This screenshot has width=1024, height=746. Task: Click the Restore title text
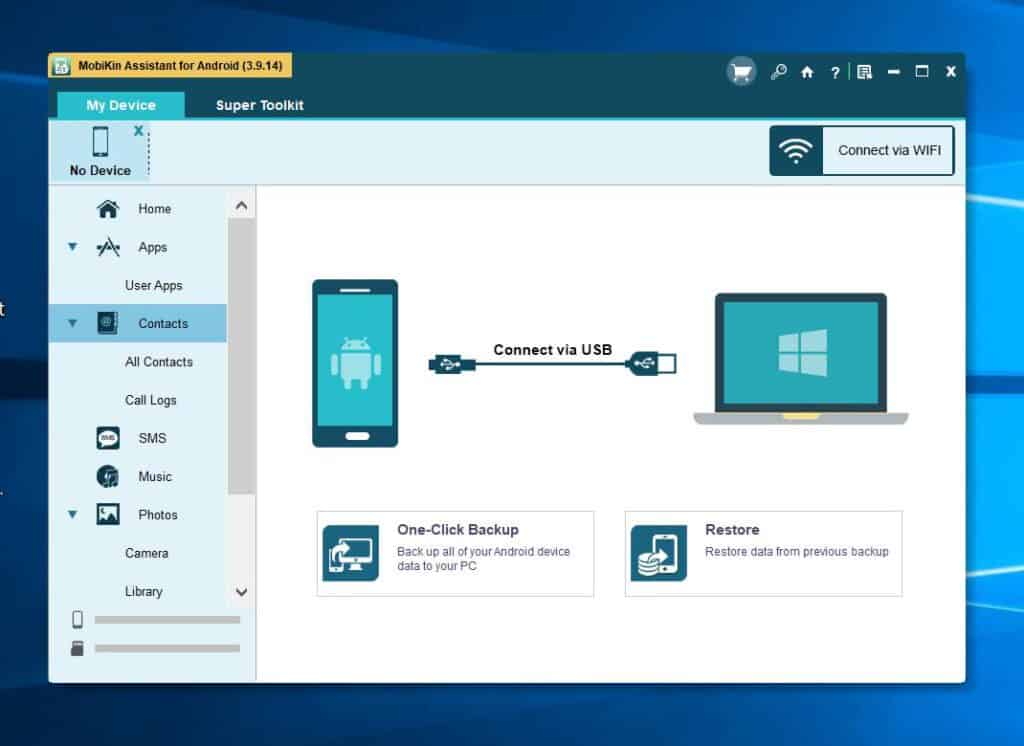[732, 530]
